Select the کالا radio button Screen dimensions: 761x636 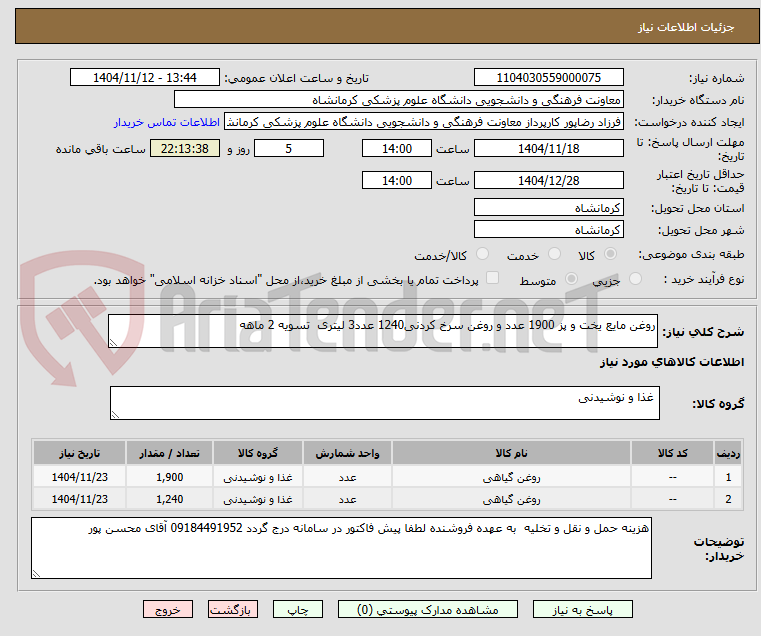click(x=611, y=254)
